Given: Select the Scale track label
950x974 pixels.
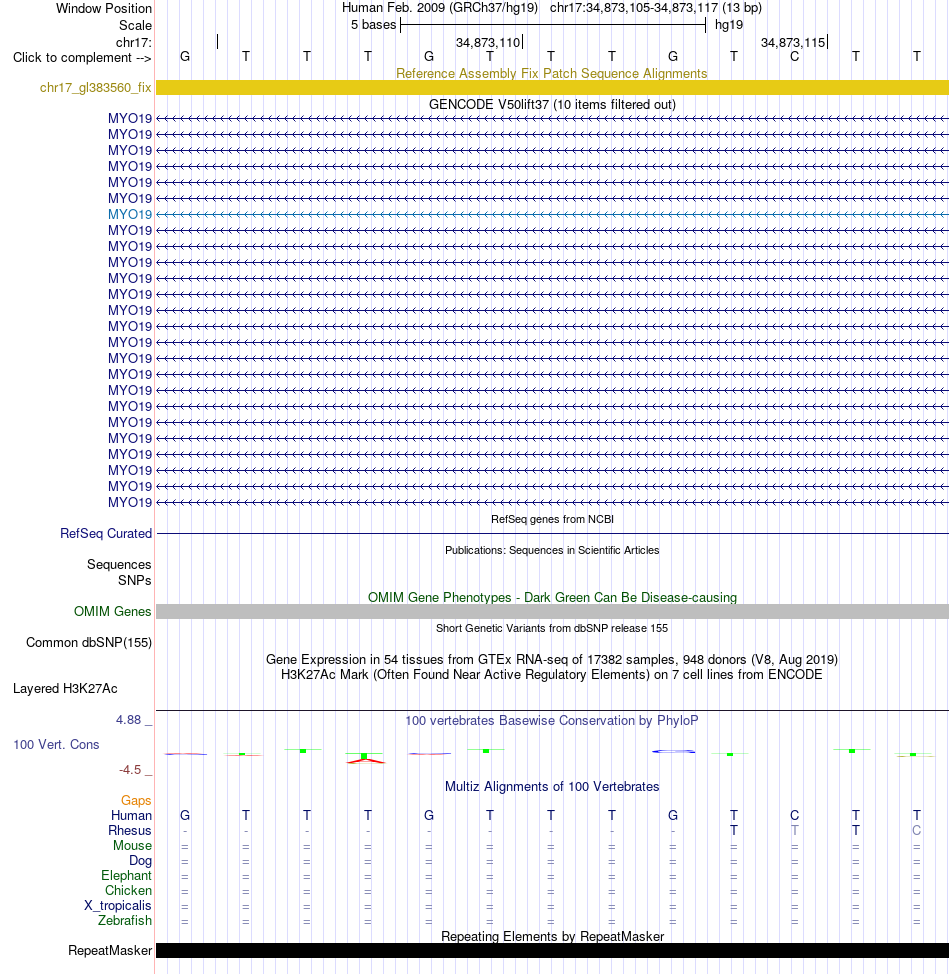Looking at the screenshot, I should coord(135,25).
